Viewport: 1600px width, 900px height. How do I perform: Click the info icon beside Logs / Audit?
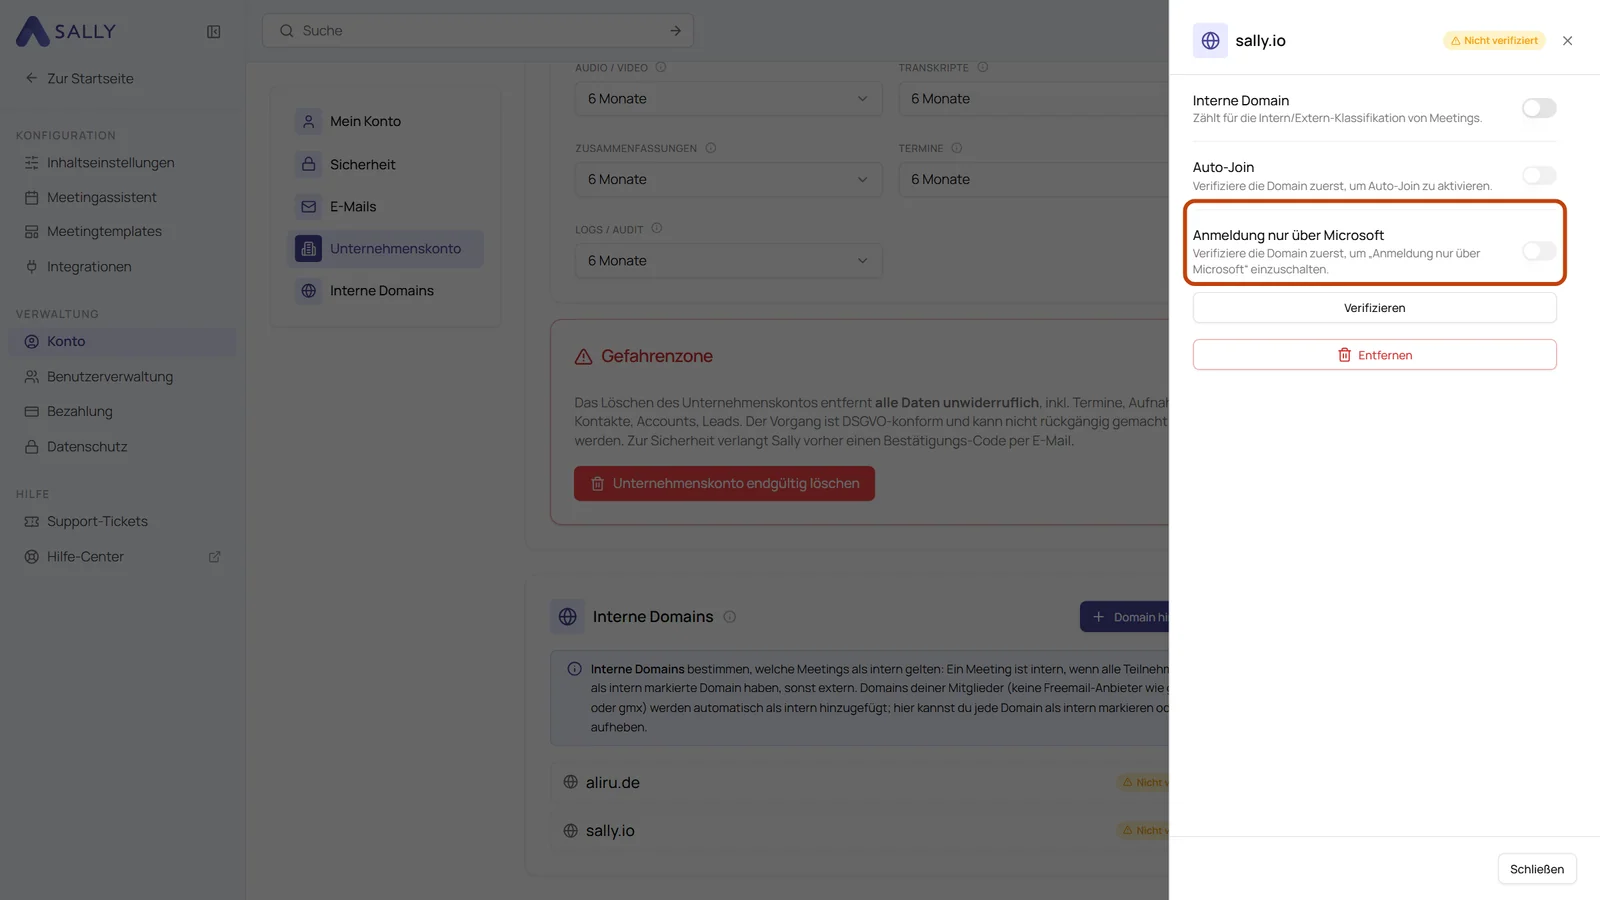(x=657, y=229)
